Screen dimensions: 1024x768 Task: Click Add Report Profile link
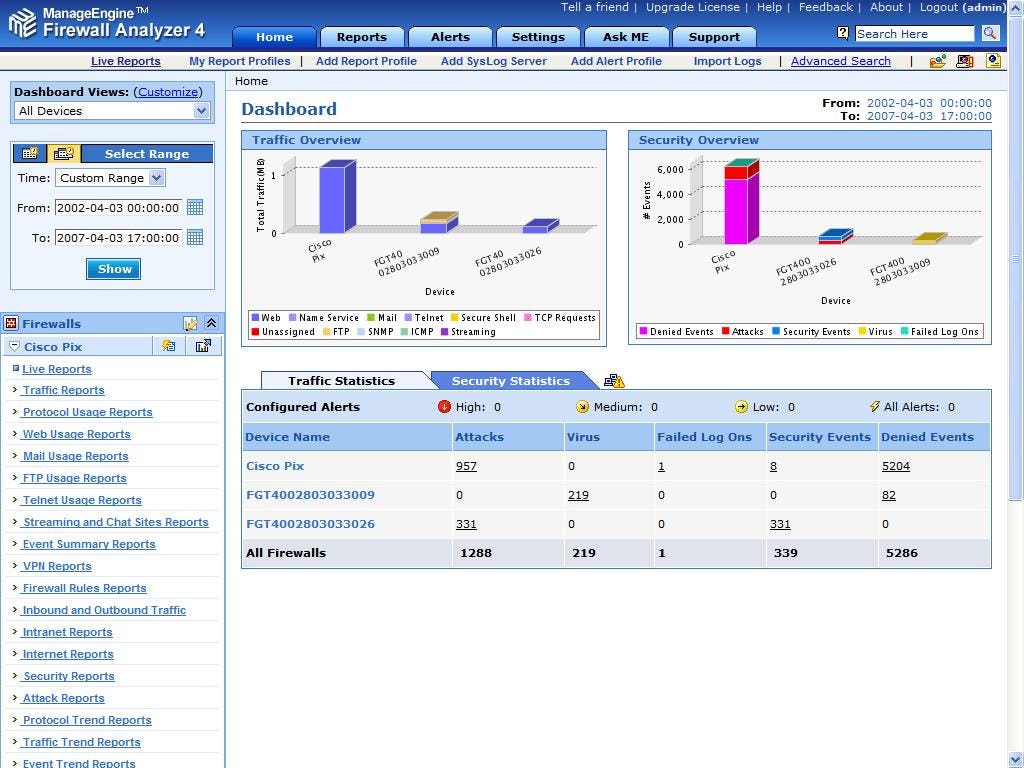pyautogui.click(x=366, y=61)
